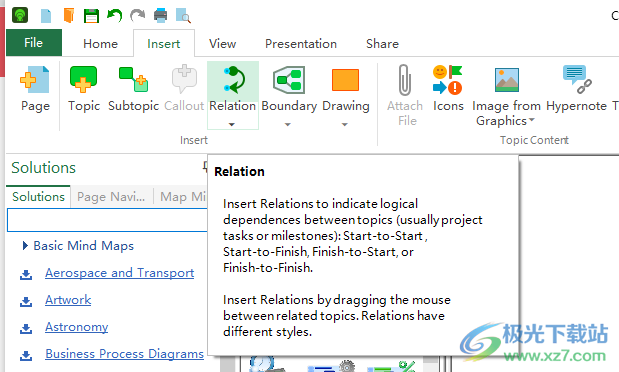The width and height of the screenshot is (619, 372).
Task: Switch to the View ribbon tab
Action: pyautogui.click(x=222, y=43)
